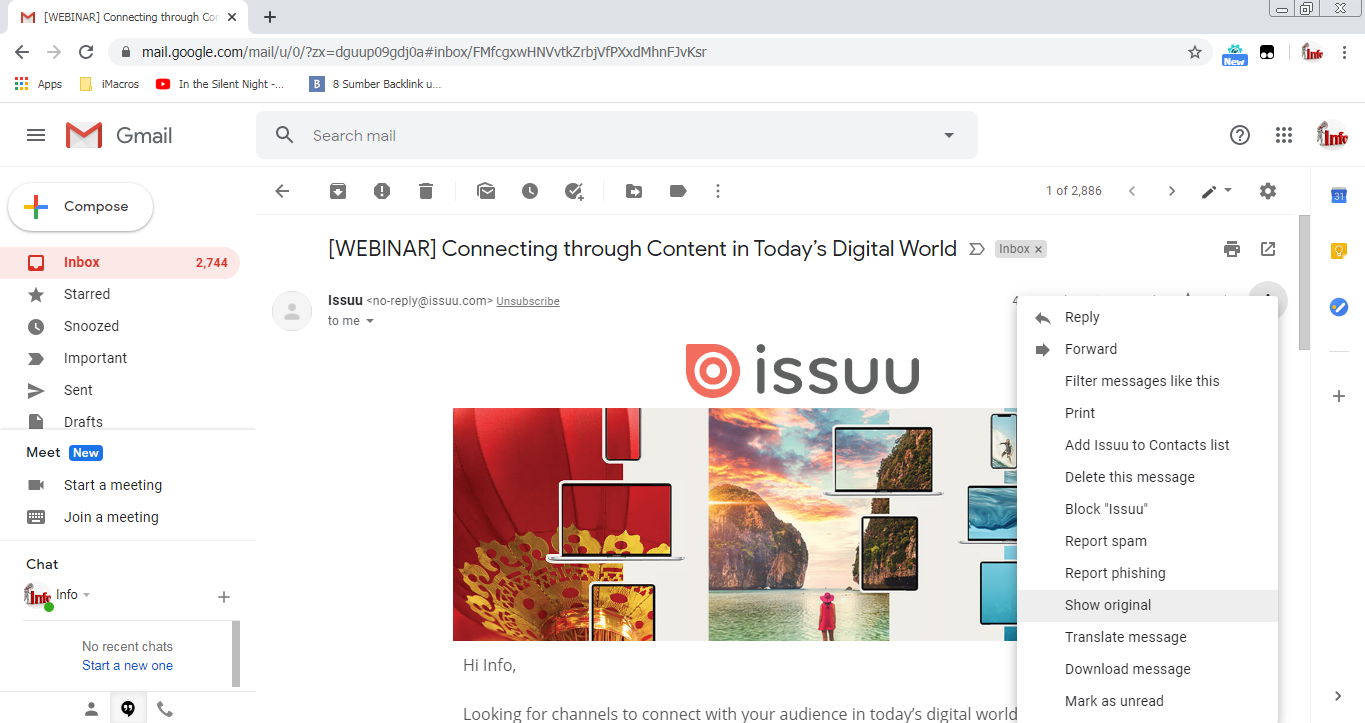1365x723 pixels.
Task: Open the Starred folder
Action: click(x=120, y=294)
